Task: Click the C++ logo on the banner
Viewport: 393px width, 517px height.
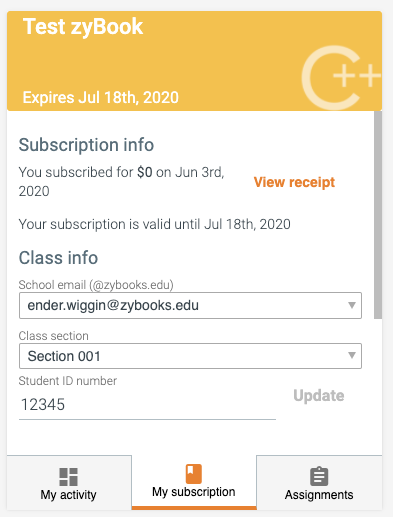Action: tap(341, 77)
